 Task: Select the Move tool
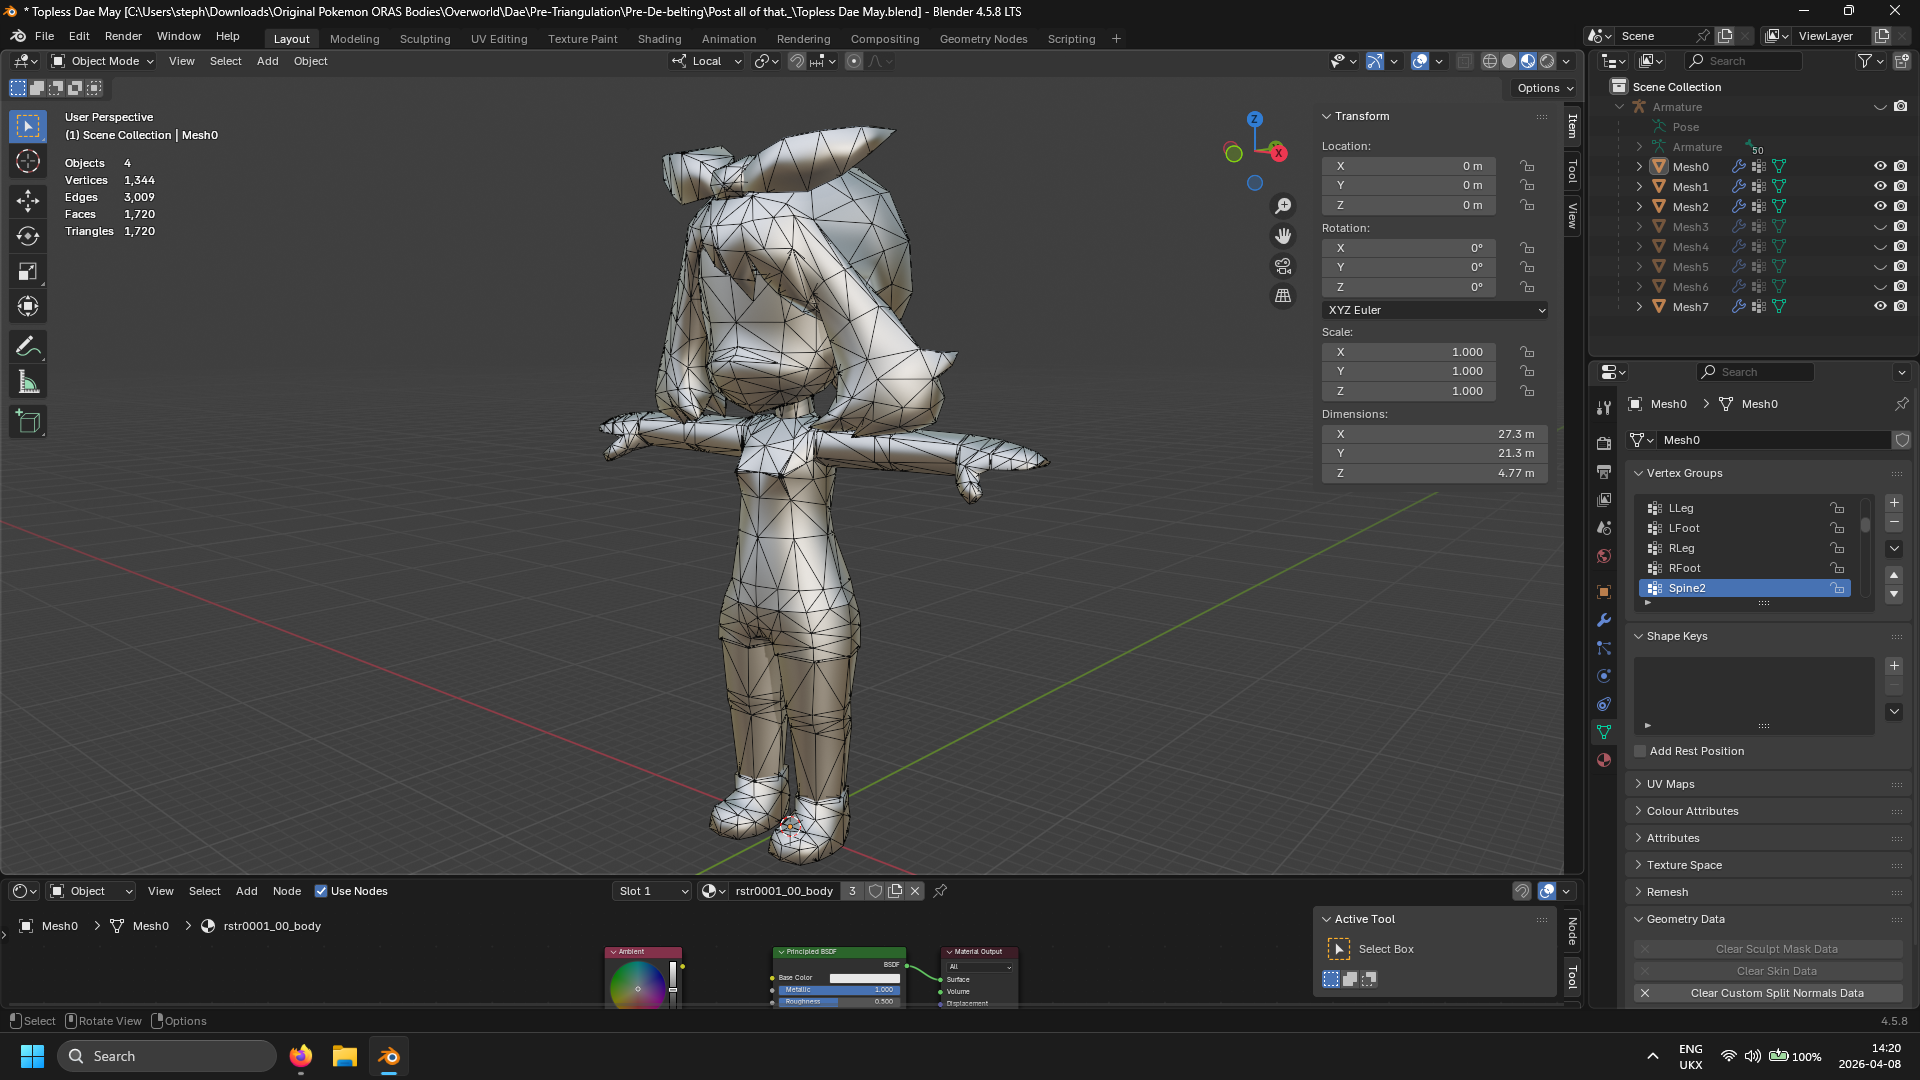(28, 201)
